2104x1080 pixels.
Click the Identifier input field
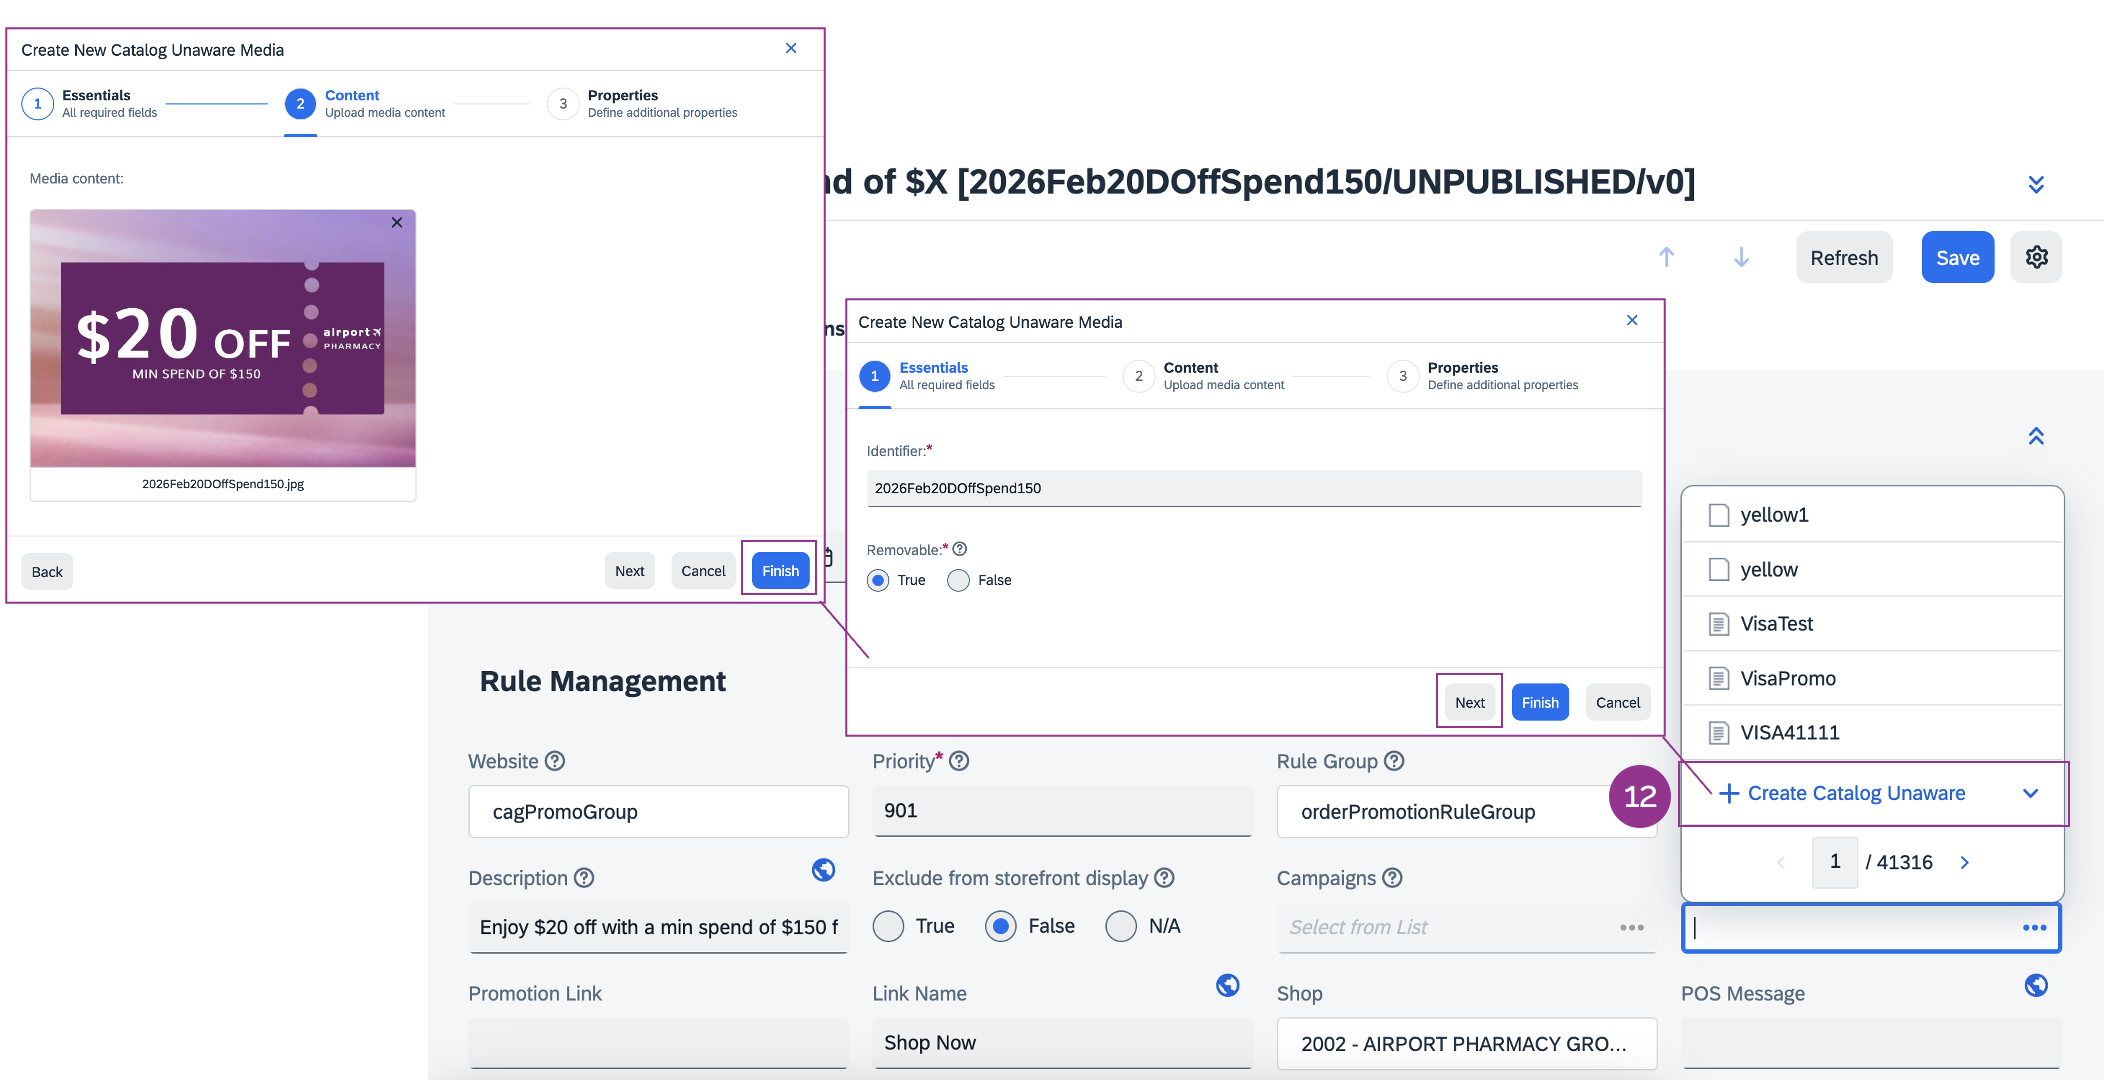pos(1253,488)
